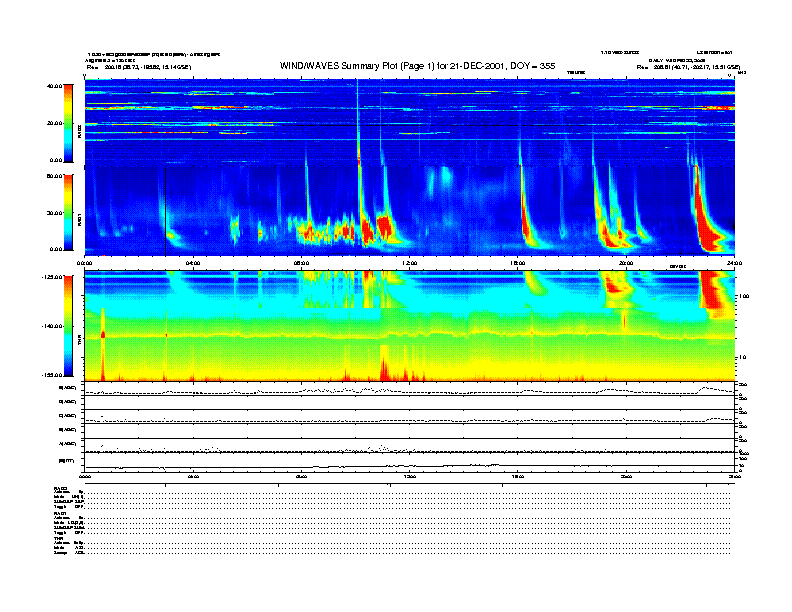Click the bottom strip chart with the solid line trace

pyautogui.click(x=409, y=462)
